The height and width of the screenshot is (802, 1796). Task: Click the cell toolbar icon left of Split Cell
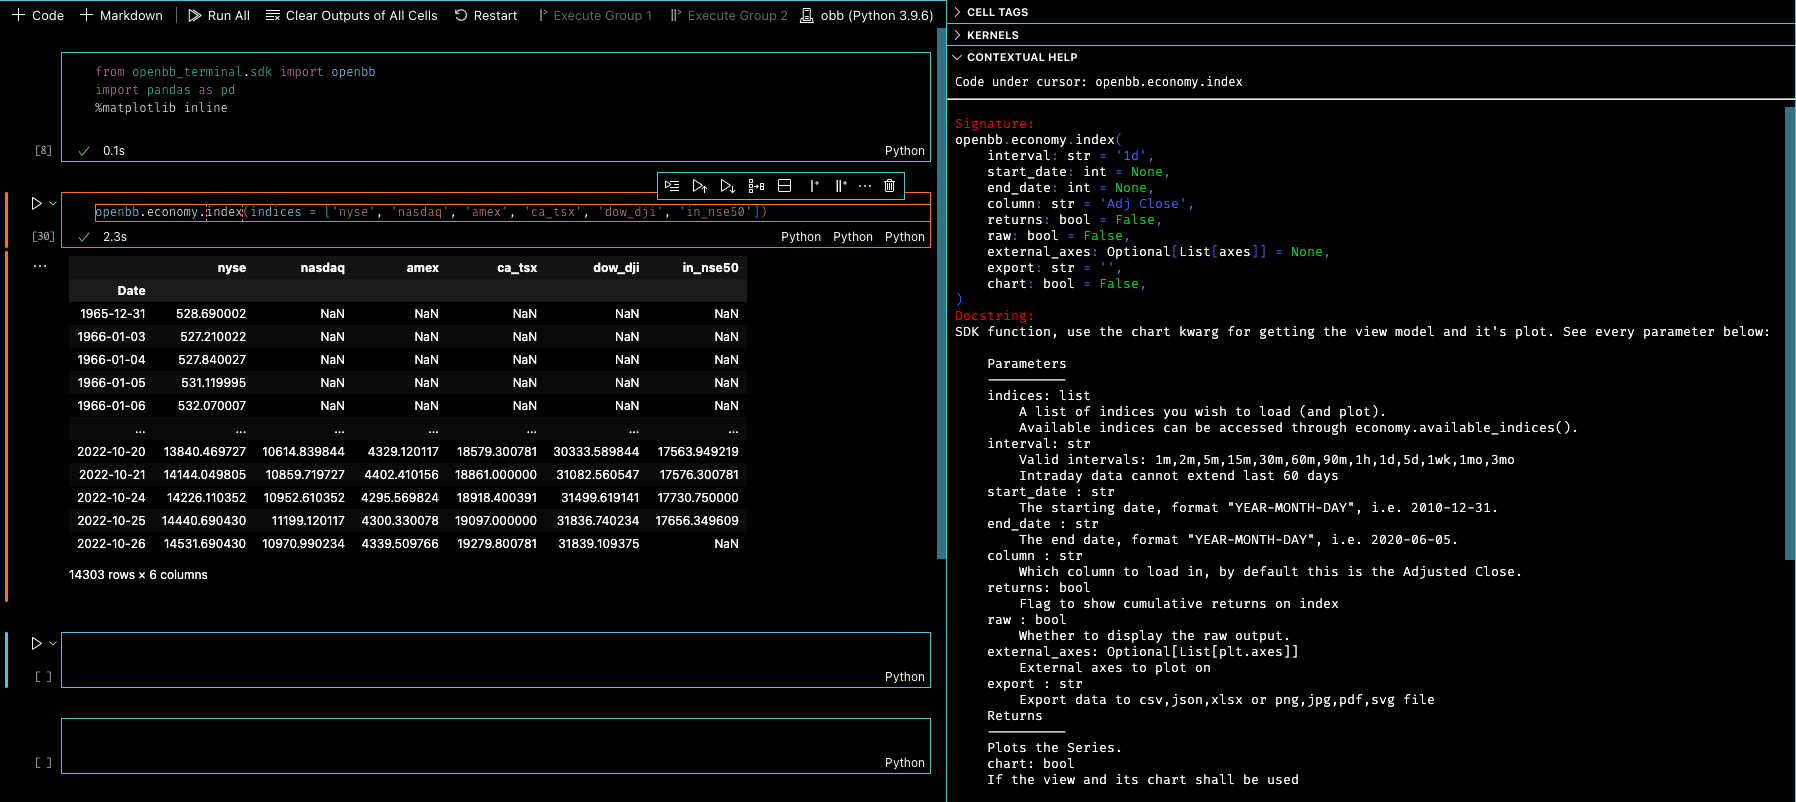click(756, 186)
